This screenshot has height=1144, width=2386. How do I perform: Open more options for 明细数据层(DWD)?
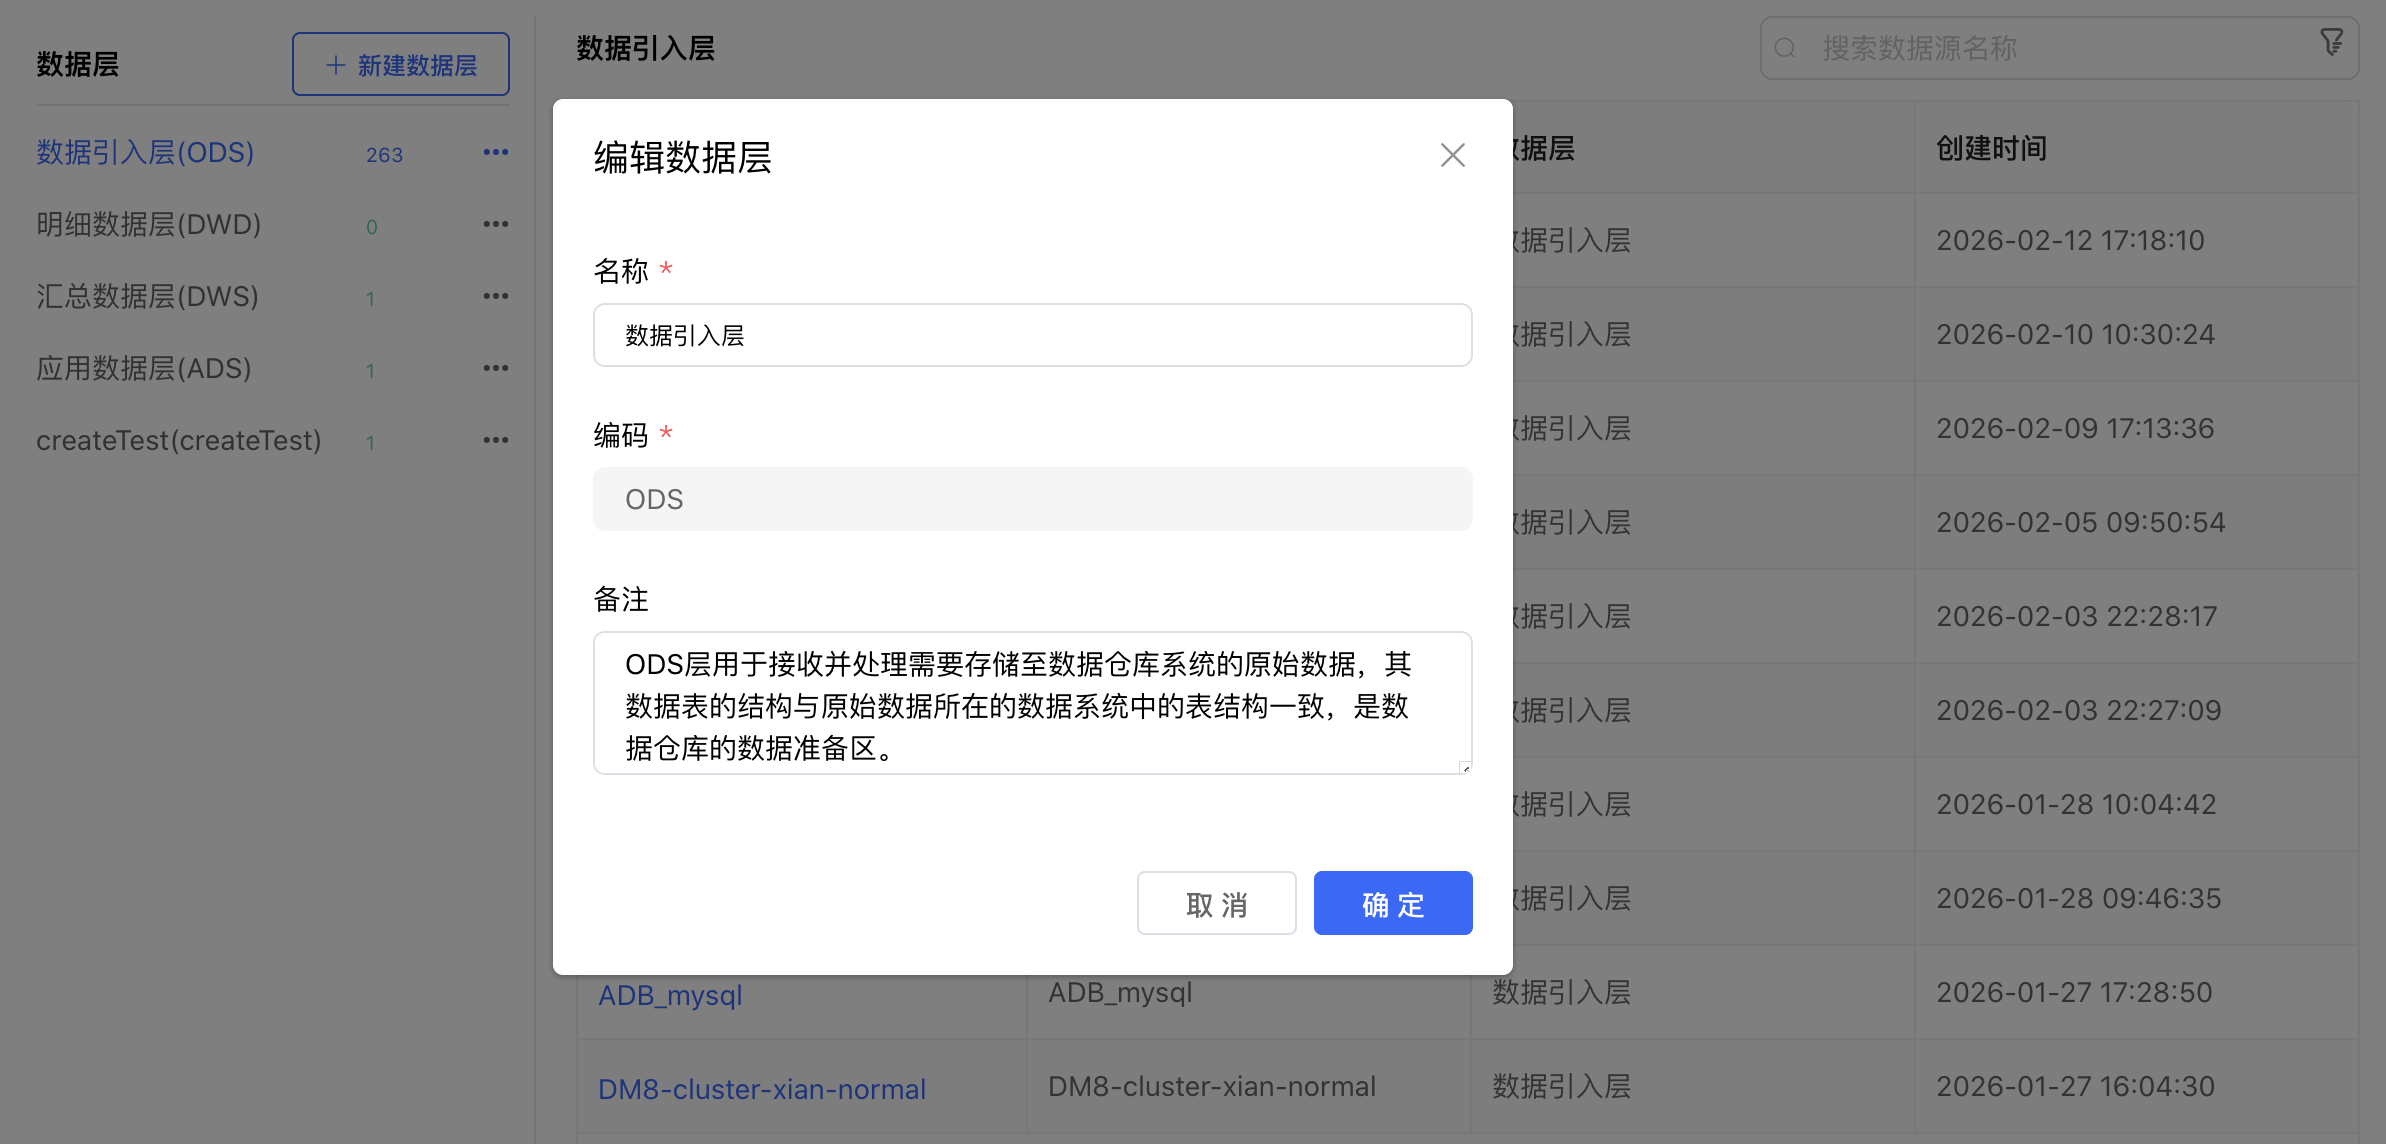[x=496, y=224]
